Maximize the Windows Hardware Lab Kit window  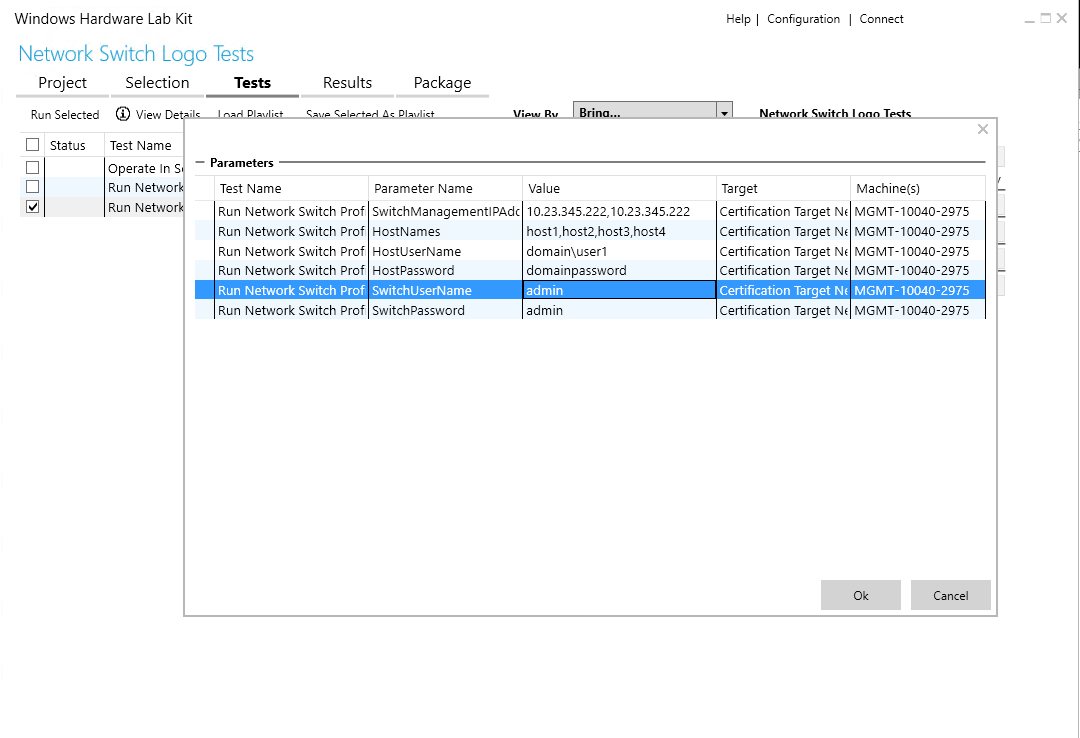click(1046, 19)
